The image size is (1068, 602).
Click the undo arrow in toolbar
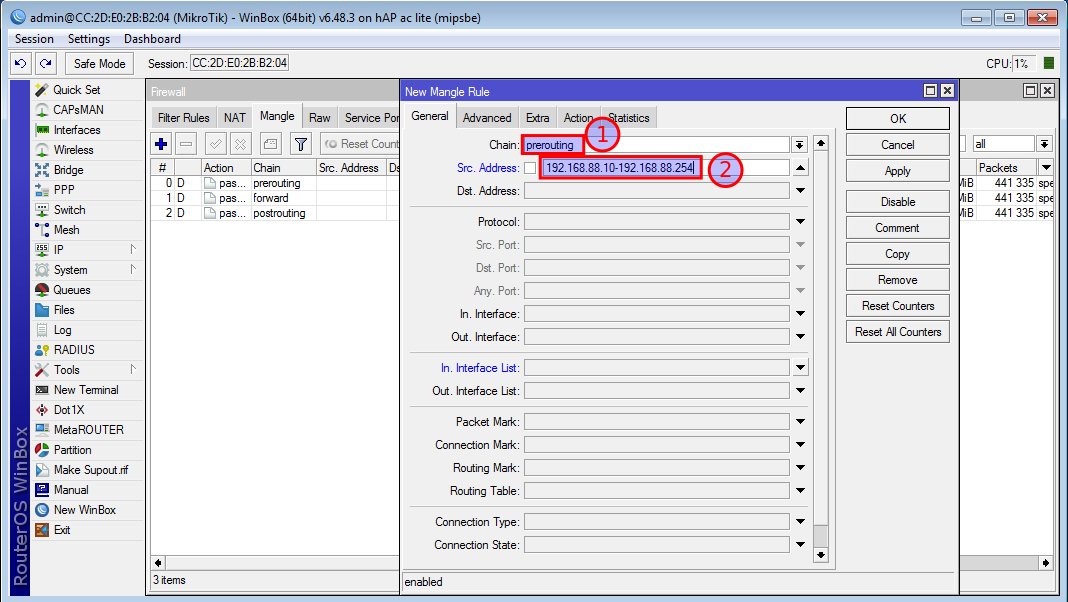[20, 63]
